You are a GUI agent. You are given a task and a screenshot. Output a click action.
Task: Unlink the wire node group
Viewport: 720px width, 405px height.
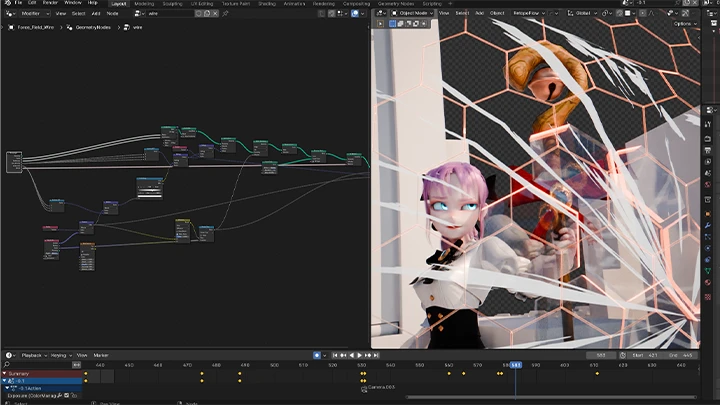click(x=215, y=14)
